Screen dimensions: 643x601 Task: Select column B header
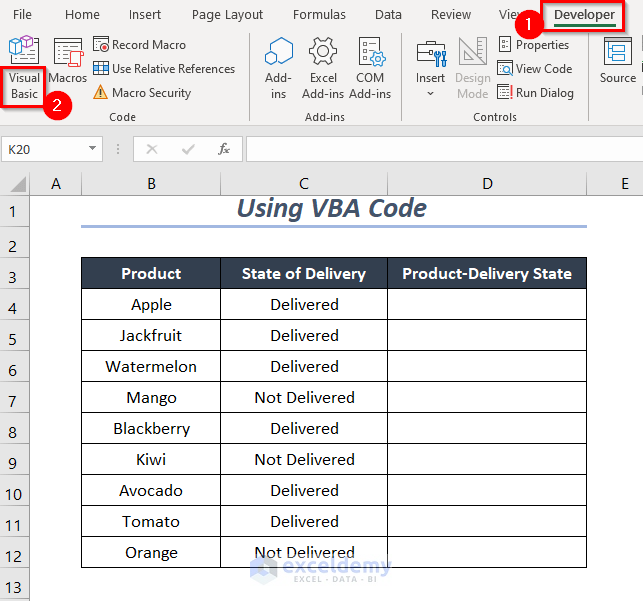pyautogui.click(x=151, y=184)
